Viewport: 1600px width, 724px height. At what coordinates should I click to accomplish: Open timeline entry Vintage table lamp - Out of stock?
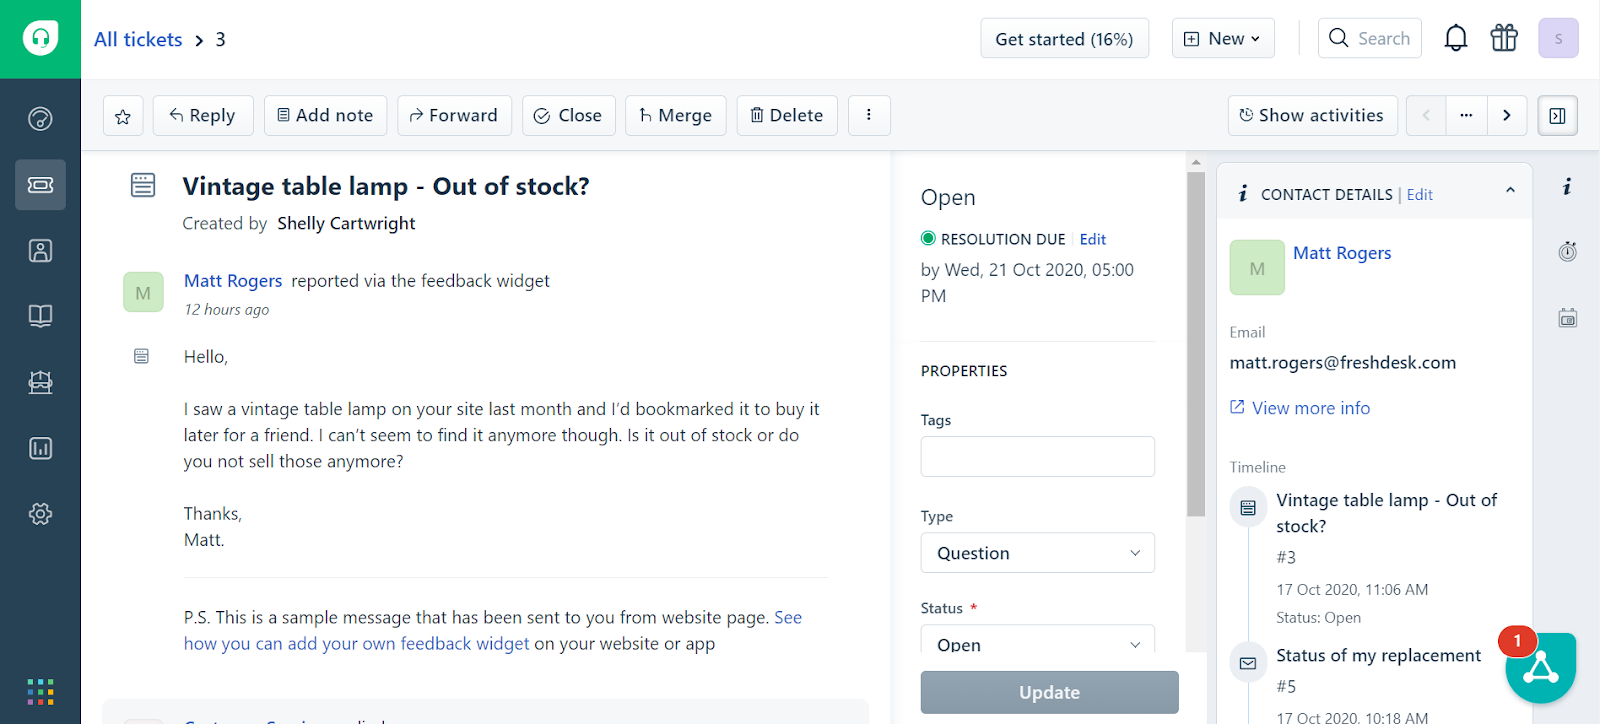[x=1387, y=513]
